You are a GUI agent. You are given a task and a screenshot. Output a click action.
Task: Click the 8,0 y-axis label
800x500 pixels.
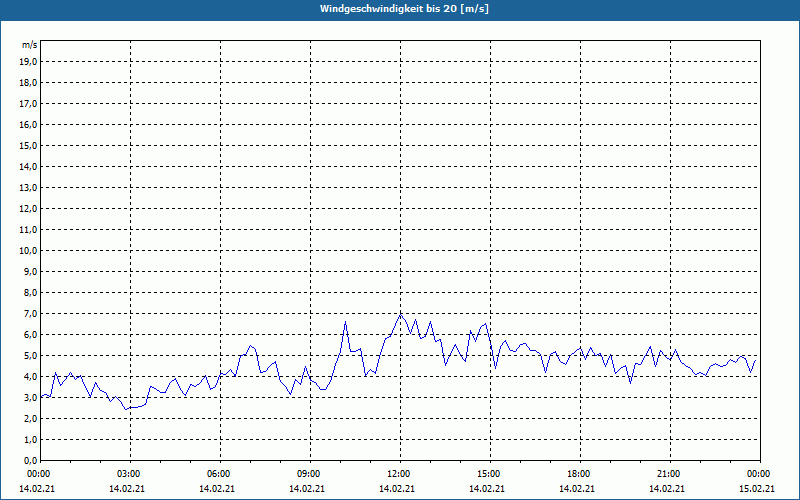31,293
